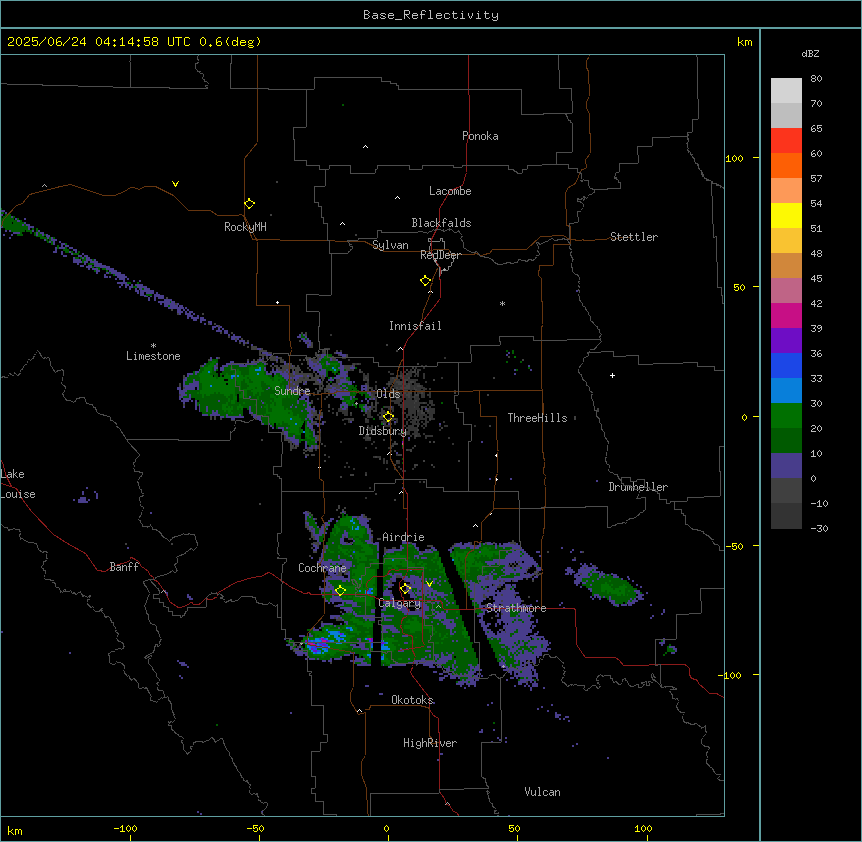862x842 pixels.
Task: Click the yellow V marker northwest of RockyMH
Action: pyautogui.click(x=175, y=184)
